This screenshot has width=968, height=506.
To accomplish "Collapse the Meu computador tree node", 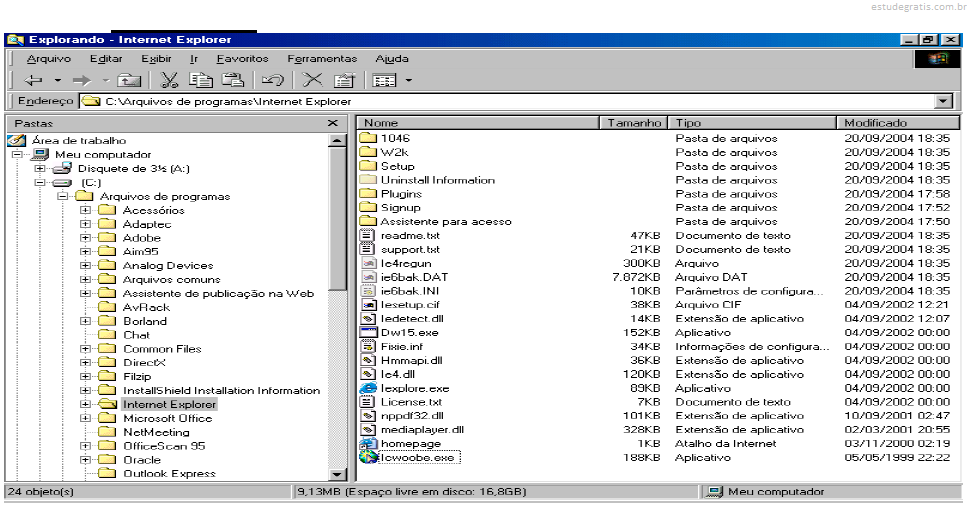I will tap(17, 154).
